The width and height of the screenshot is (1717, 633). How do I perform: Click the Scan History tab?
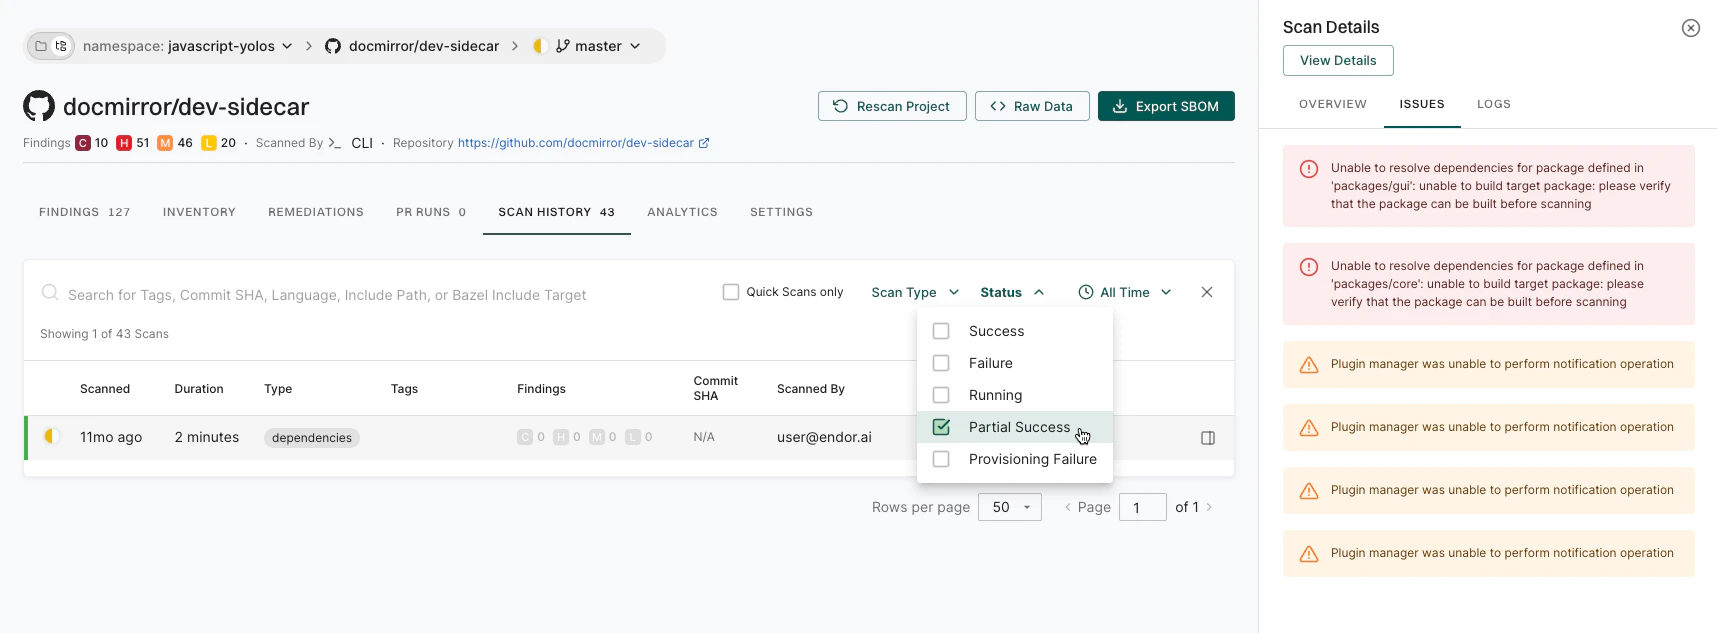click(x=557, y=212)
